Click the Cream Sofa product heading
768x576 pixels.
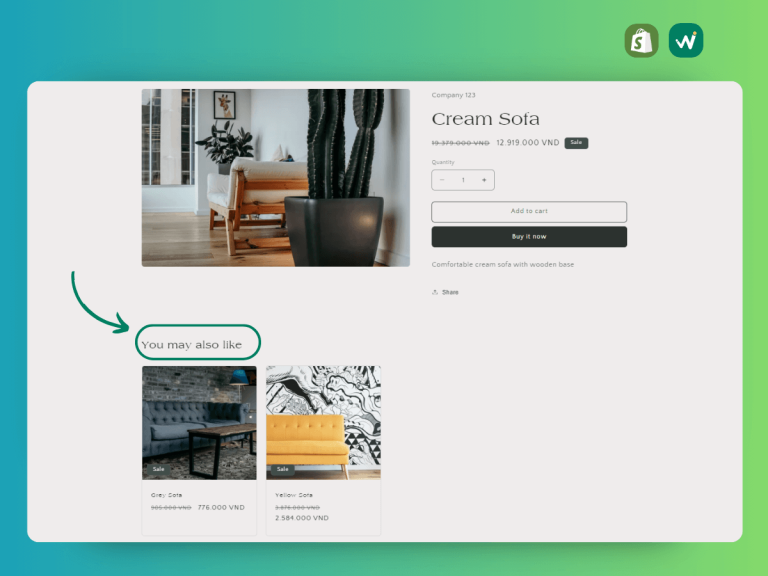click(485, 119)
